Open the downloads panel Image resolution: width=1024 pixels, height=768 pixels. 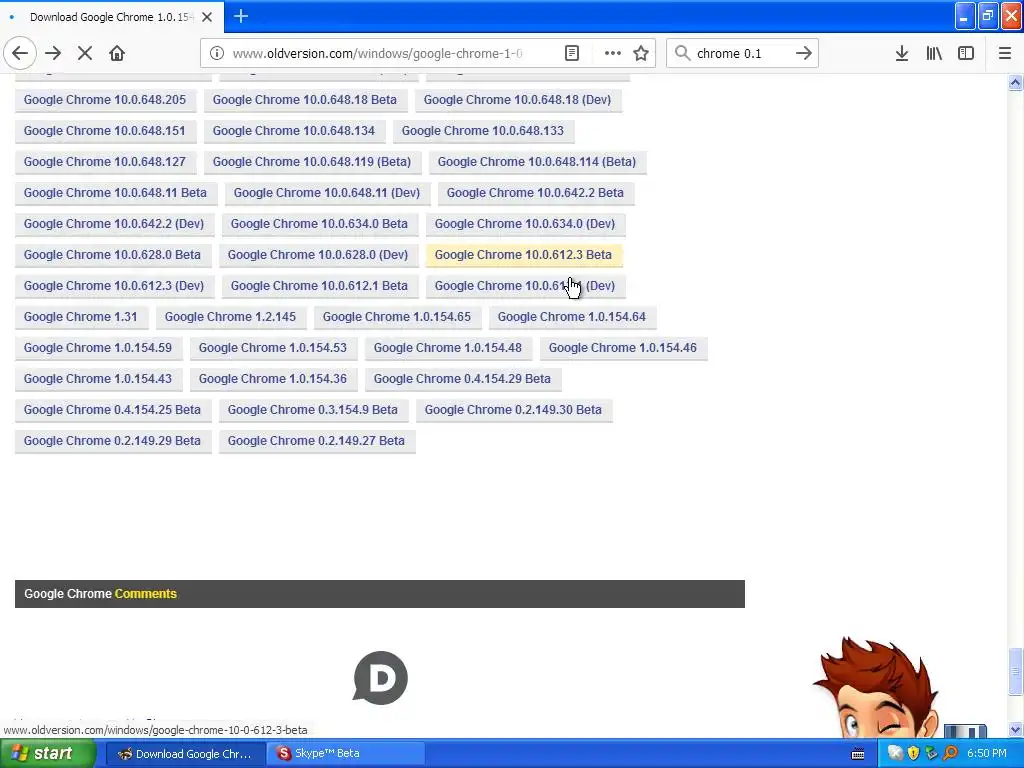click(x=901, y=54)
